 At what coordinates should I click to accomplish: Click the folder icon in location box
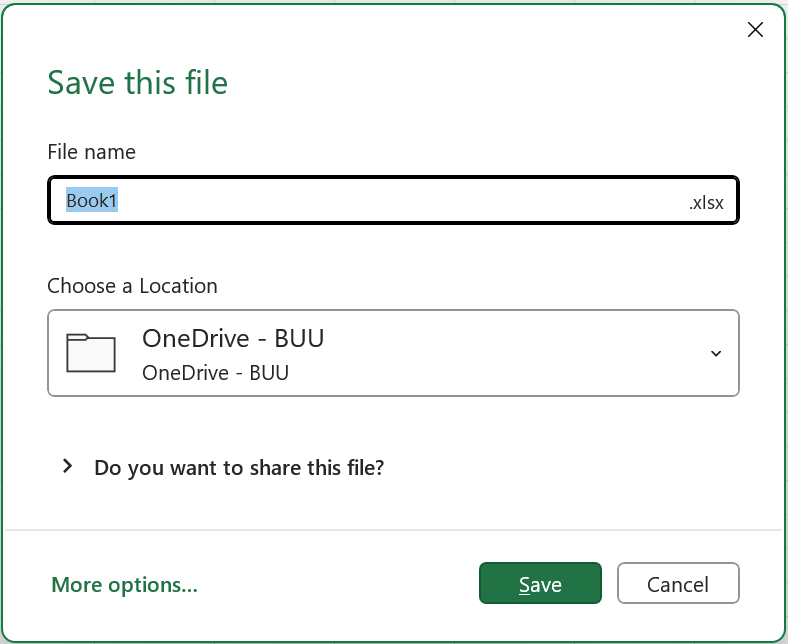coord(91,353)
